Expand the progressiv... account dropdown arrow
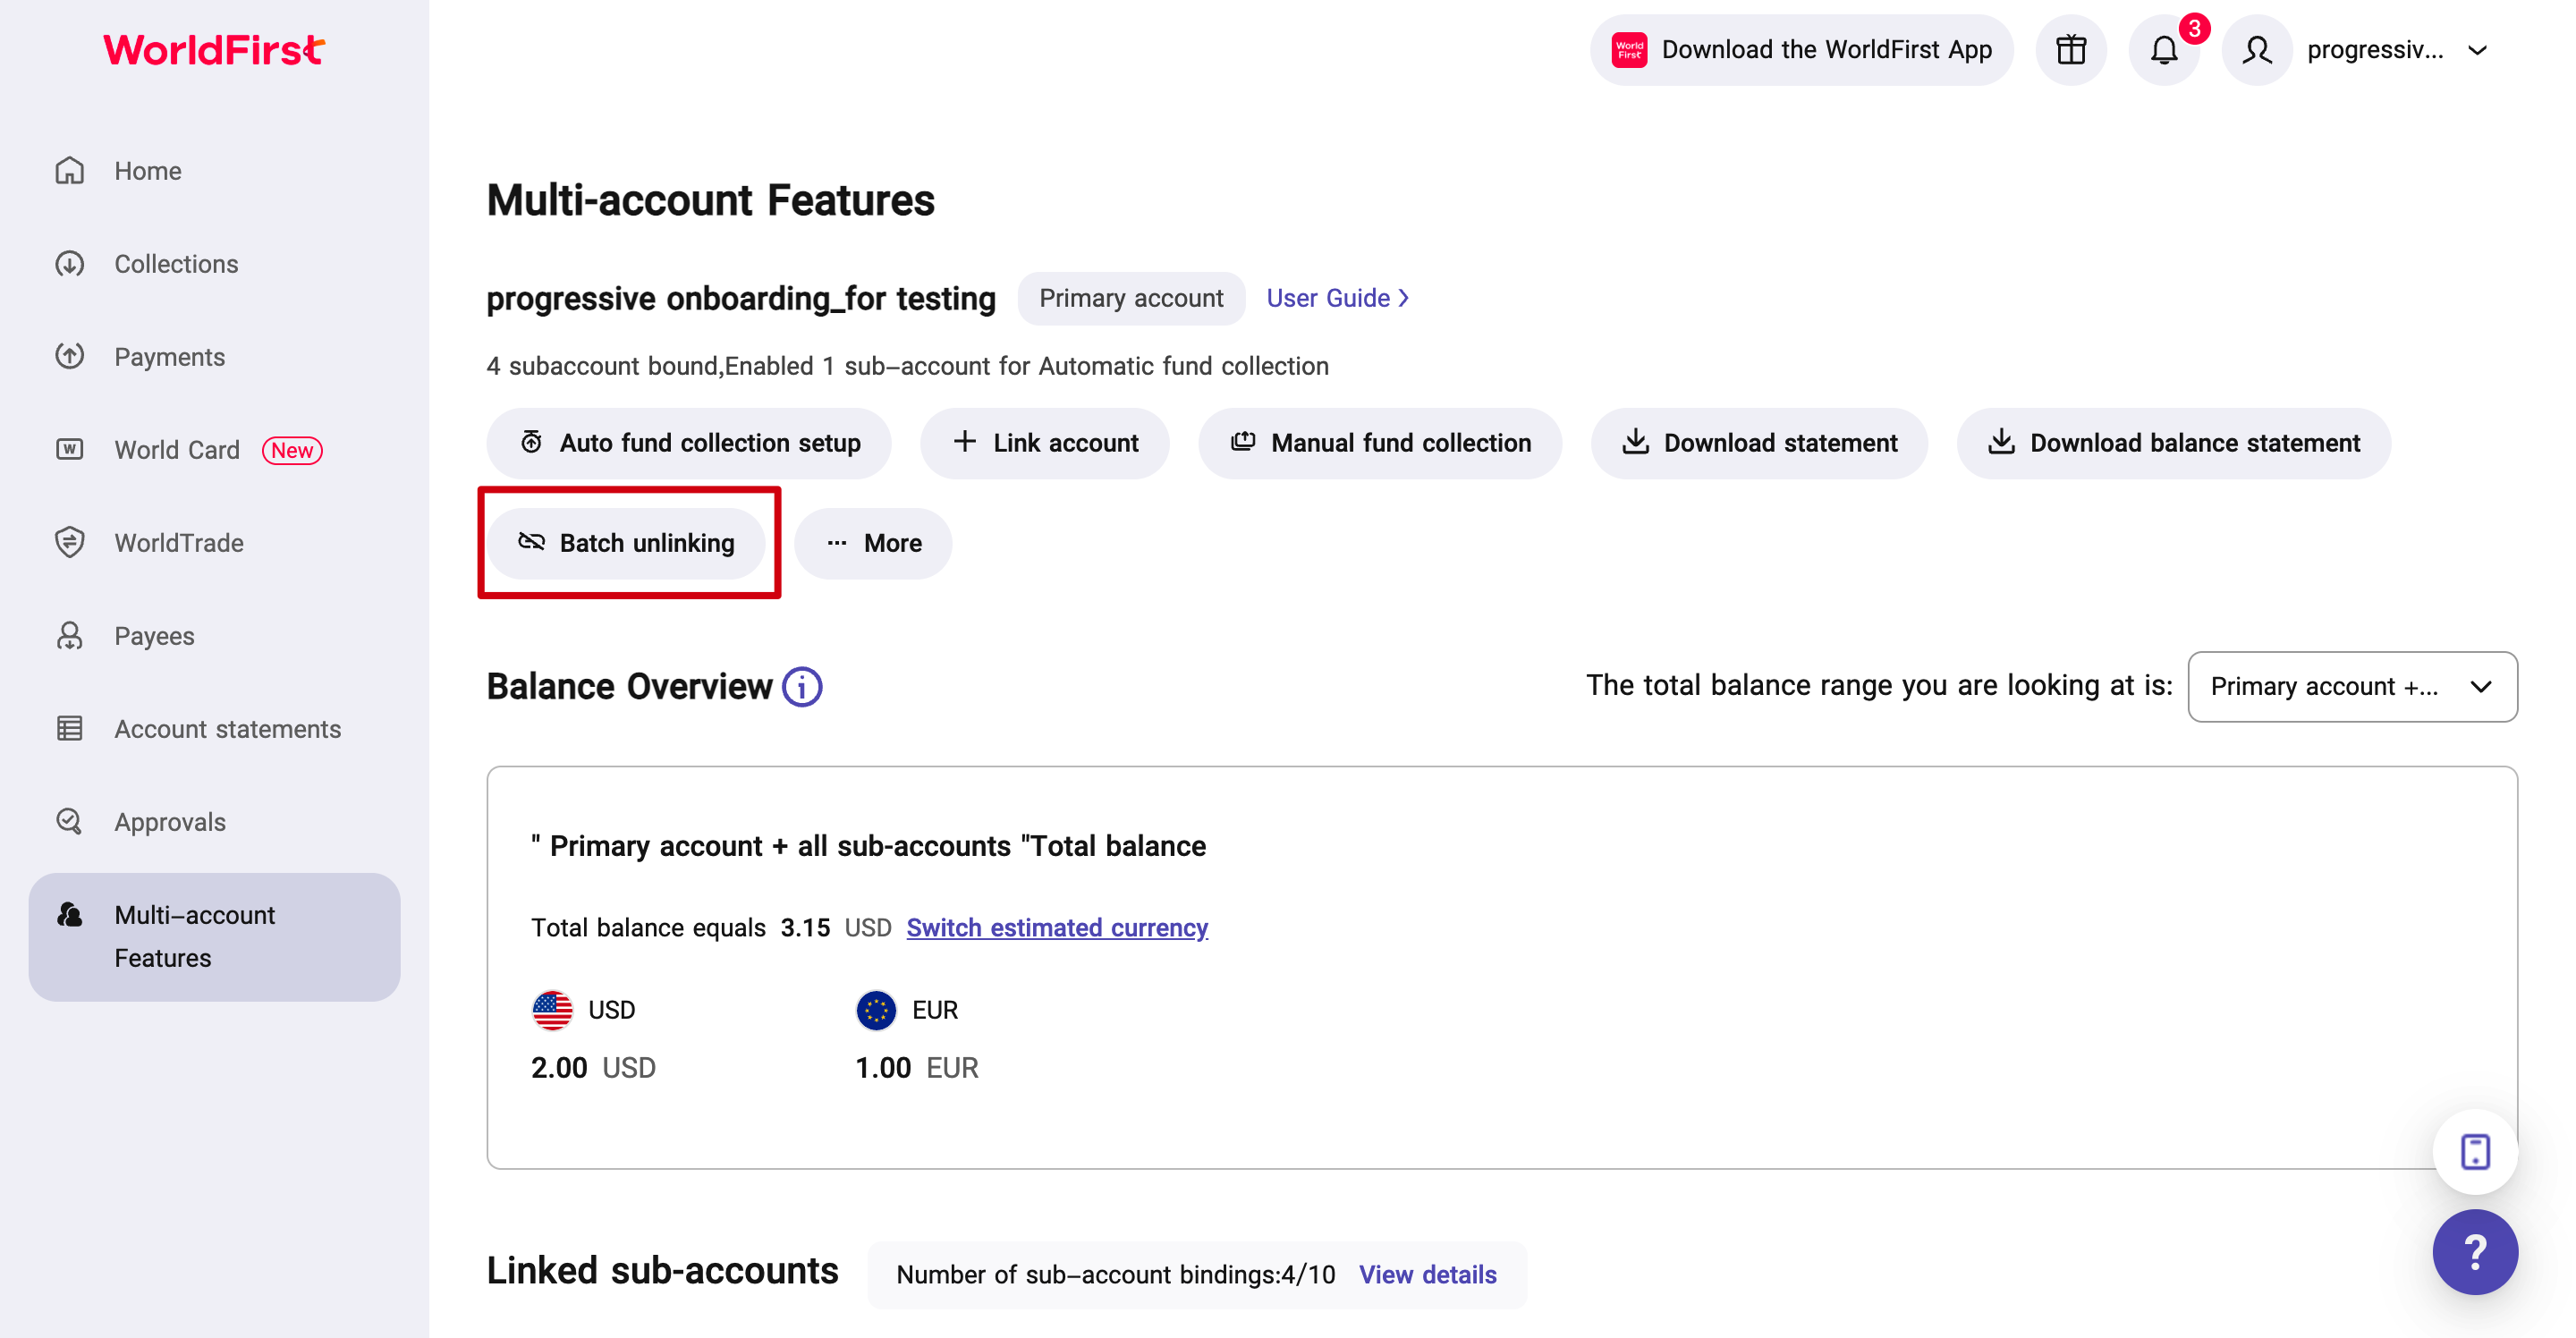The height and width of the screenshot is (1338, 2576). 2477,50
